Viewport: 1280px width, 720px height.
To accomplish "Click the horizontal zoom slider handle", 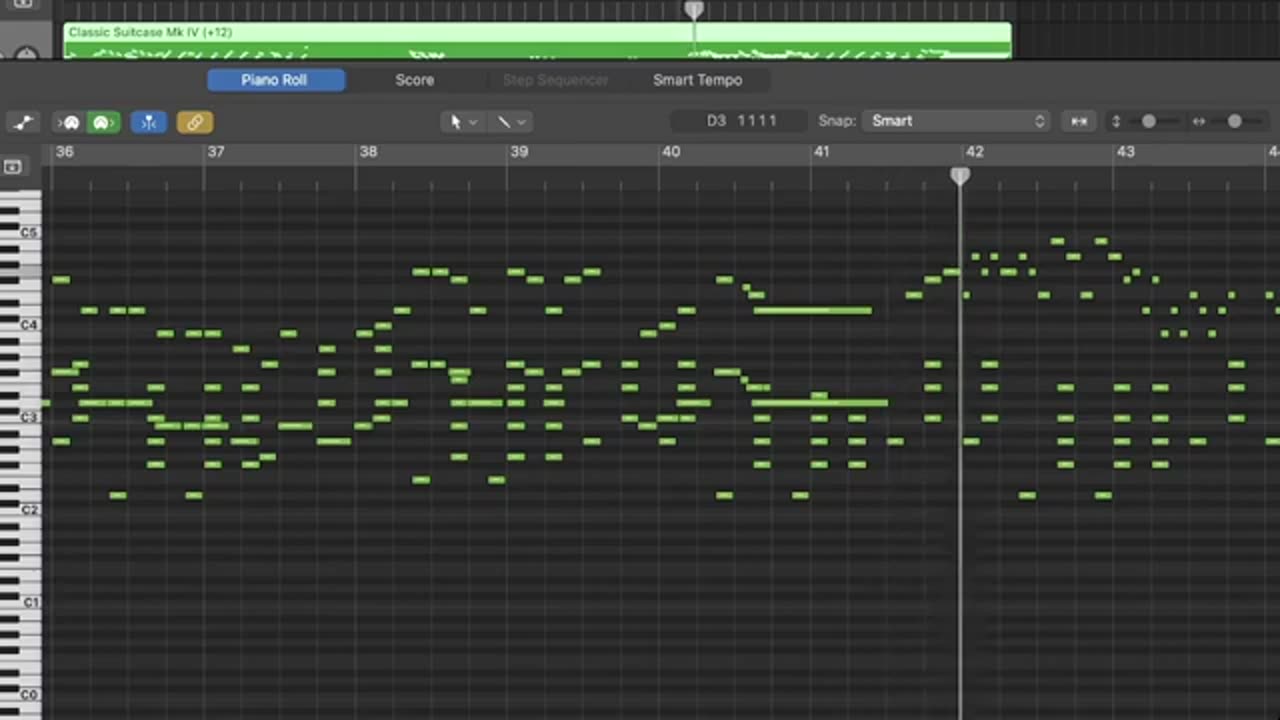I will [1235, 121].
